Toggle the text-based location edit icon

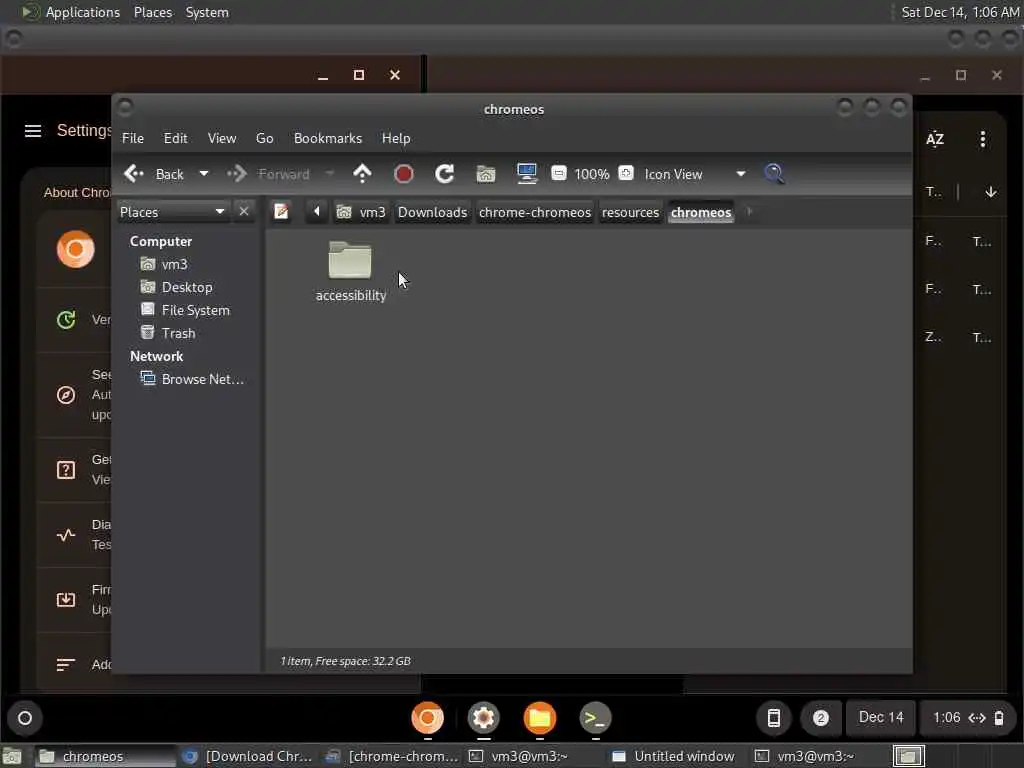pyautogui.click(x=281, y=212)
